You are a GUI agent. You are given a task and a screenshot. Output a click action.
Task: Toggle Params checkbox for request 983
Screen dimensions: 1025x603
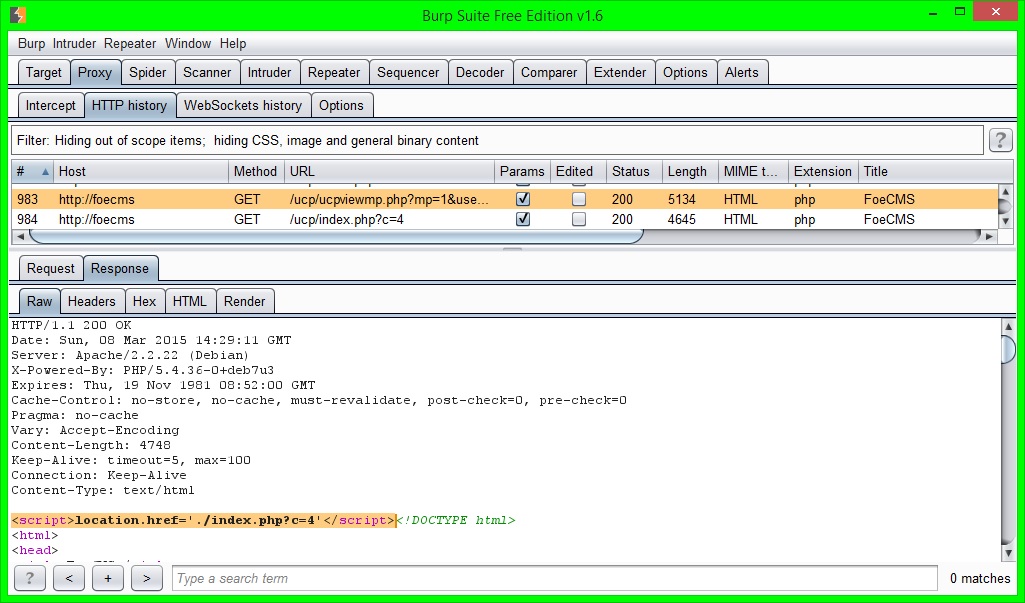[523, 199]
